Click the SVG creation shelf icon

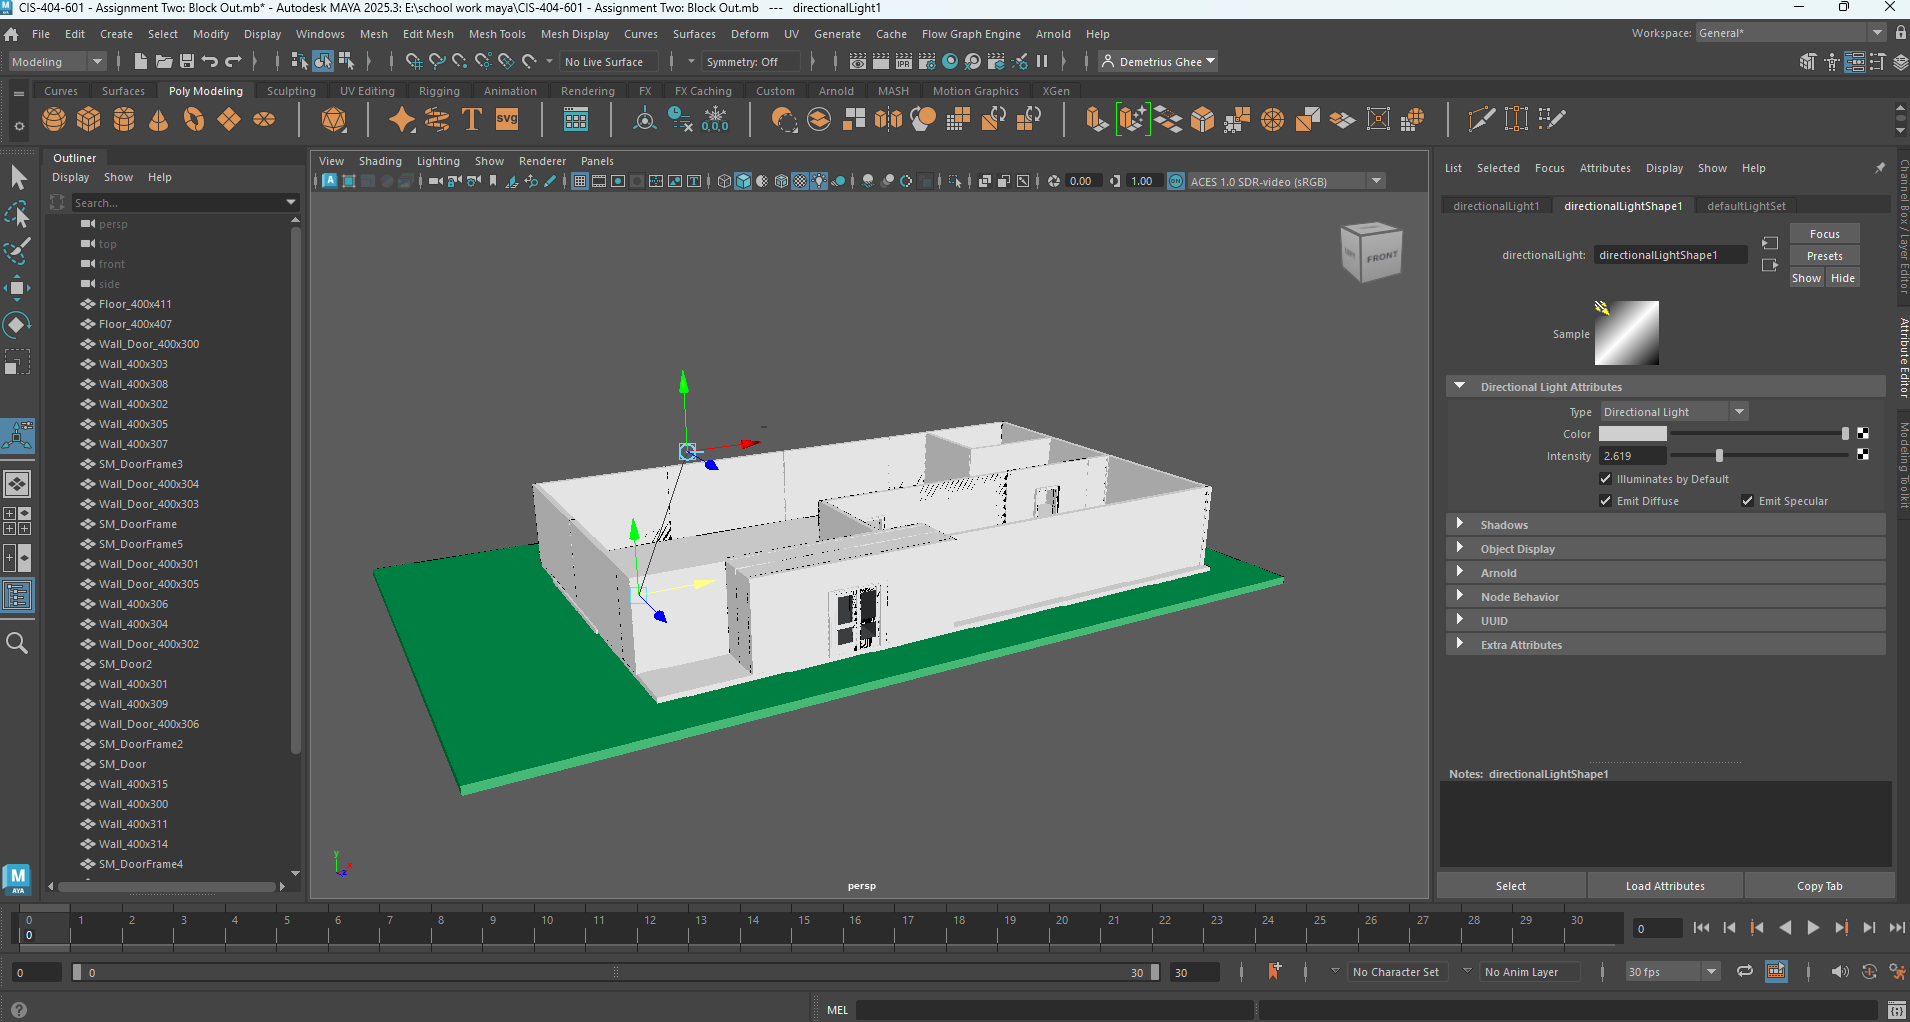pyautogui.click(x=507, y=119)
